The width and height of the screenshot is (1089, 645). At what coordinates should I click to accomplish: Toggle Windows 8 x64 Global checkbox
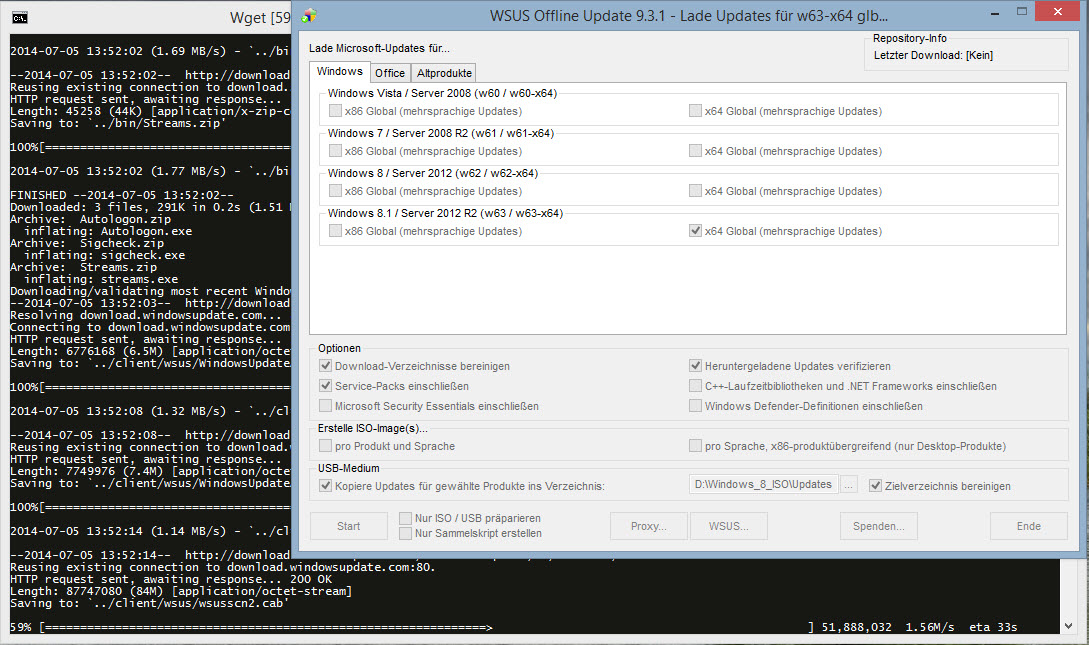(695, 191)
